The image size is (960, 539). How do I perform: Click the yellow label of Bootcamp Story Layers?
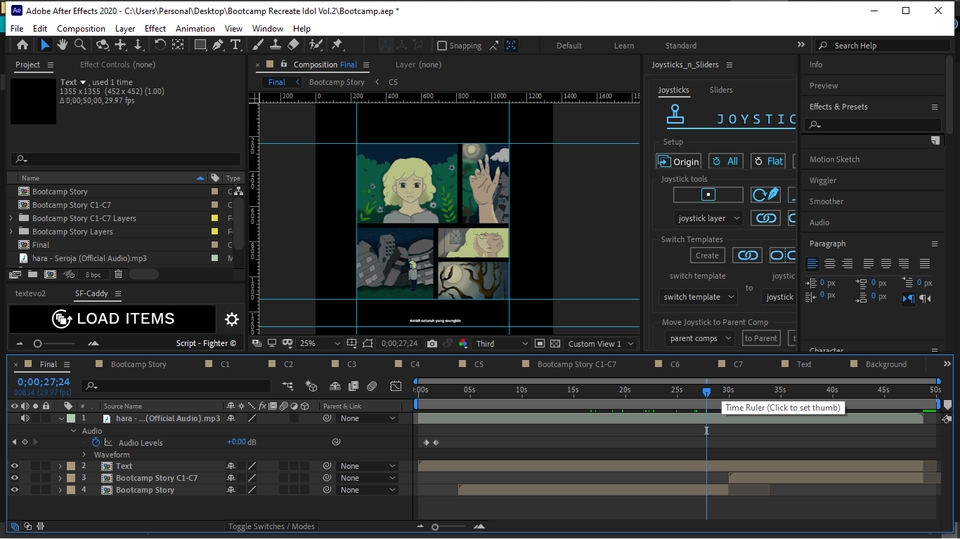pos(215,232)
